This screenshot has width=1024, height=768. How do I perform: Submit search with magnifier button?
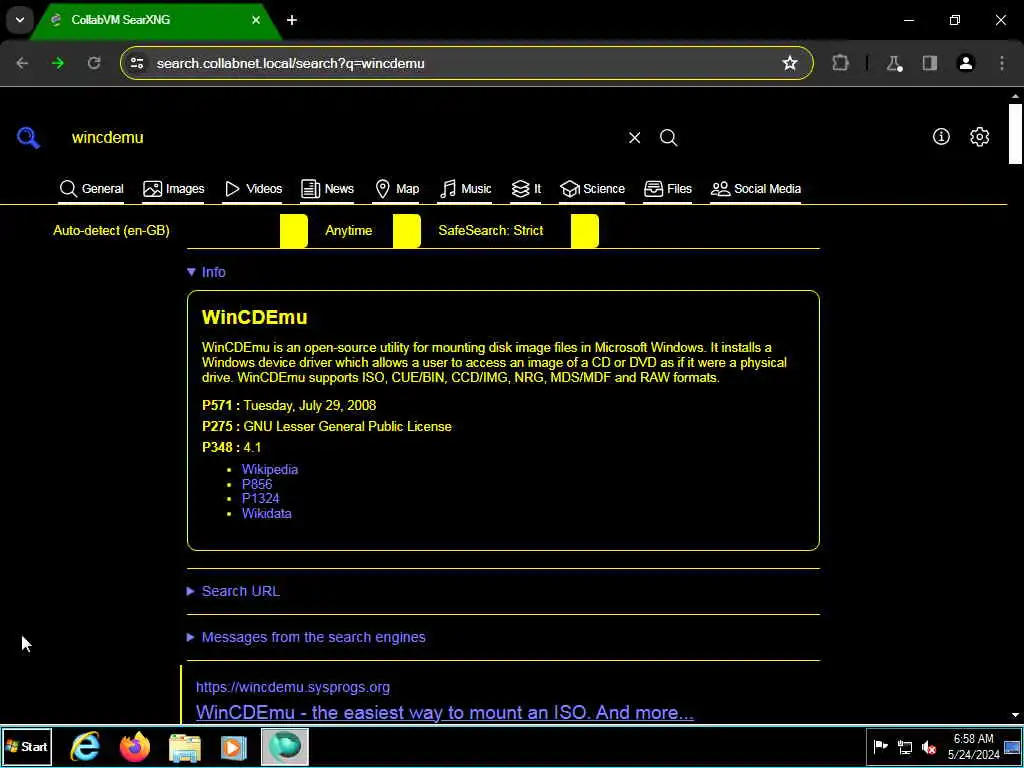[668, 138]
